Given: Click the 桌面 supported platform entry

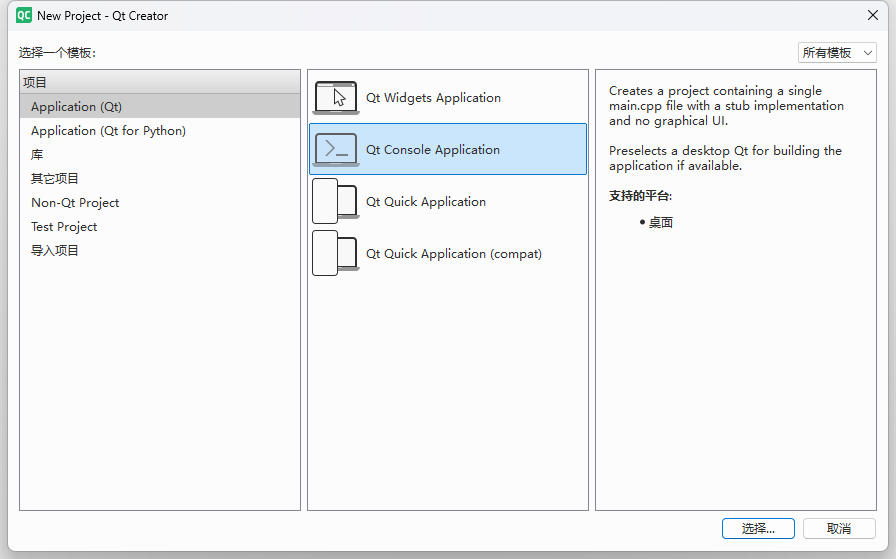Looking at the screenshot, I should tap(661, 222).
